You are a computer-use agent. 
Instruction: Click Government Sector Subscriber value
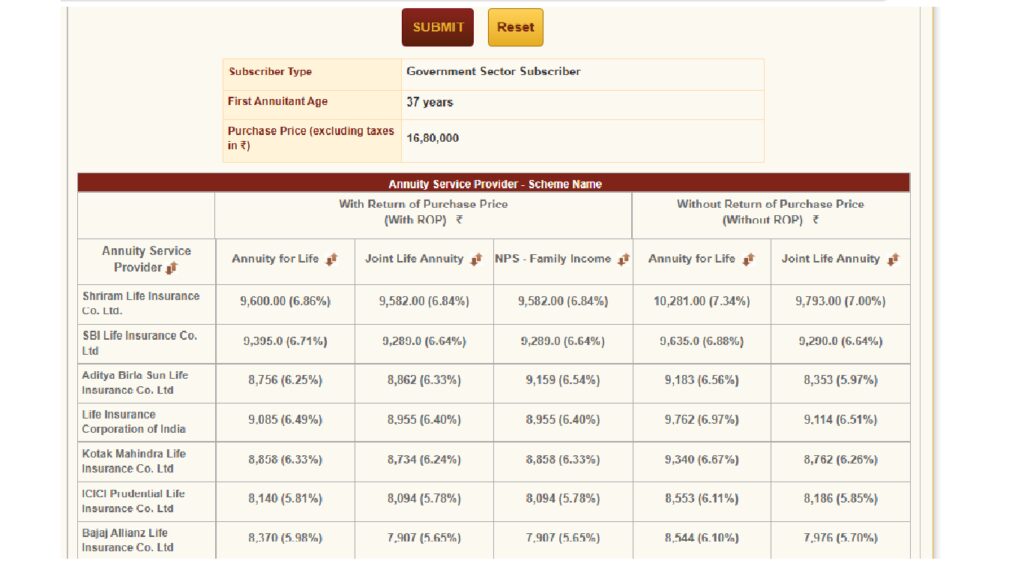pos(493,72)
